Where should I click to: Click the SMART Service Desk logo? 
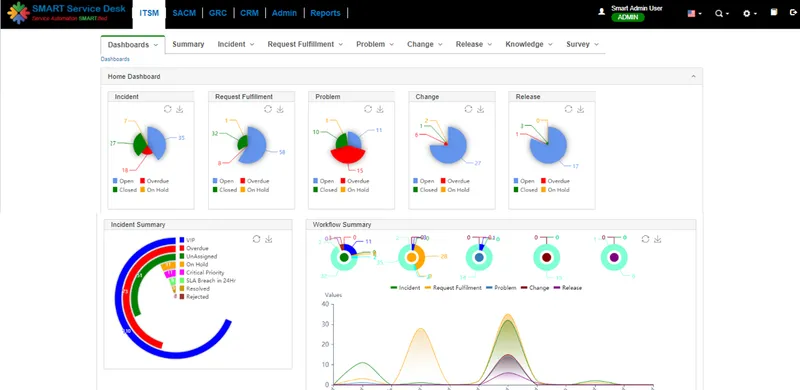pyautogui.click(x=66, y=13)
